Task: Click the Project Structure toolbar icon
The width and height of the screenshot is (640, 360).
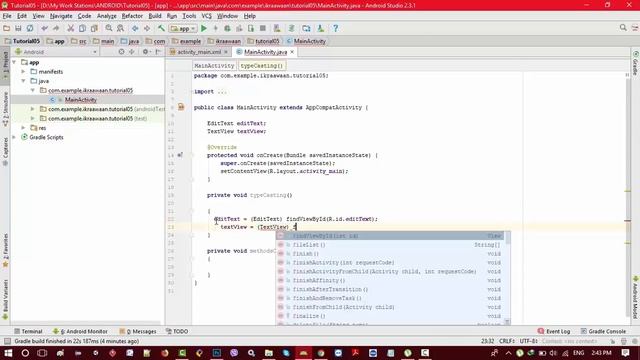Action: click(306, 28)
